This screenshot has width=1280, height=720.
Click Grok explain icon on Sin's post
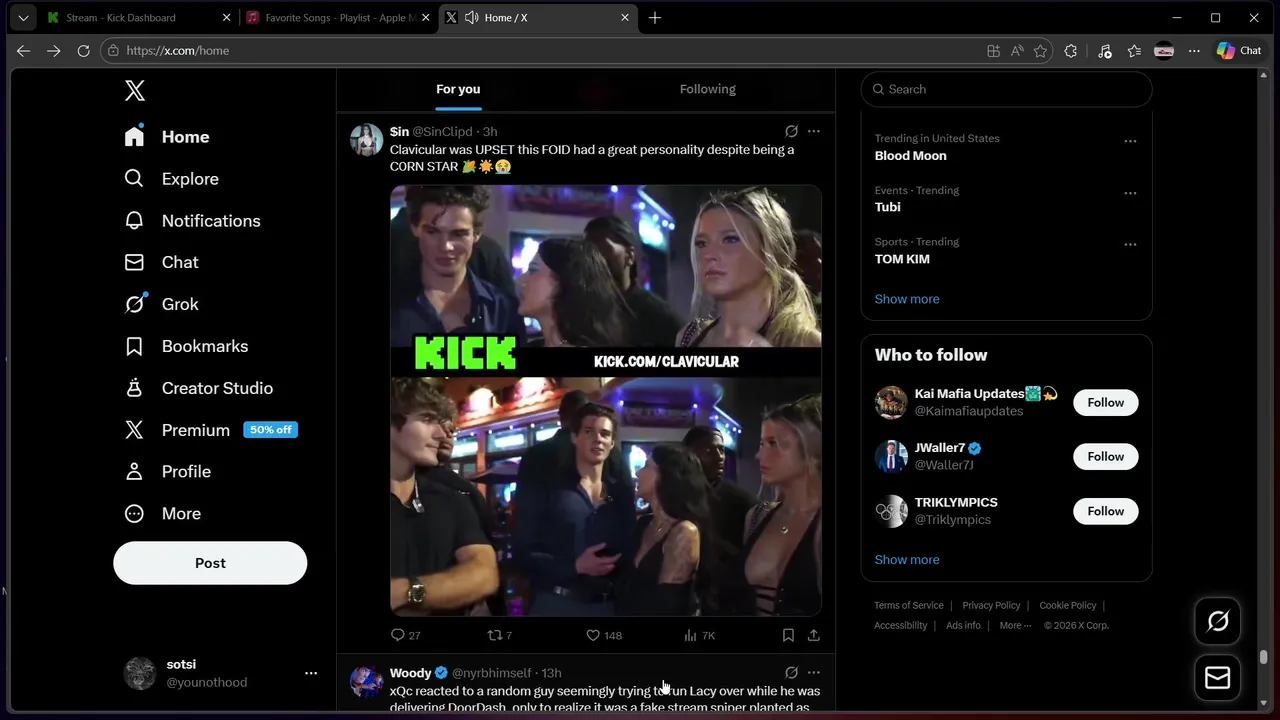pyautogui.click(x=791, y=131)
